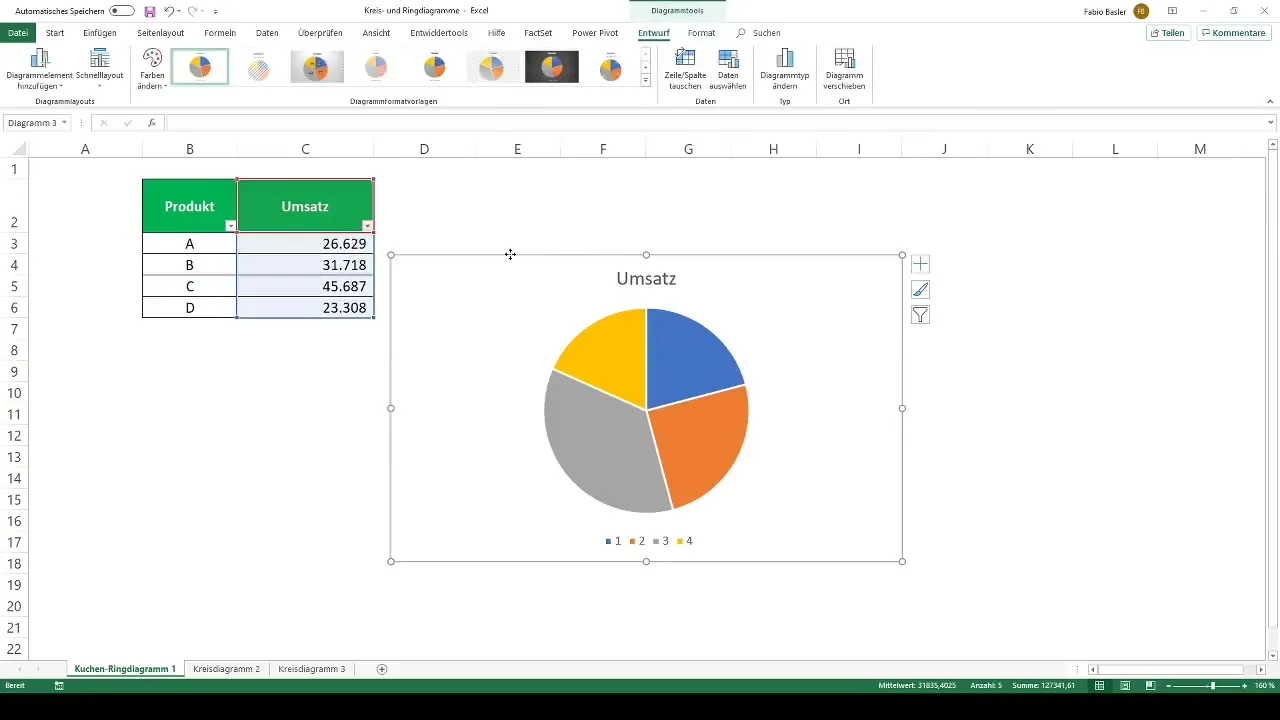Open the Datei tab
The image size is (1280, 720).
pyautogui.click(x=18, y=33)
